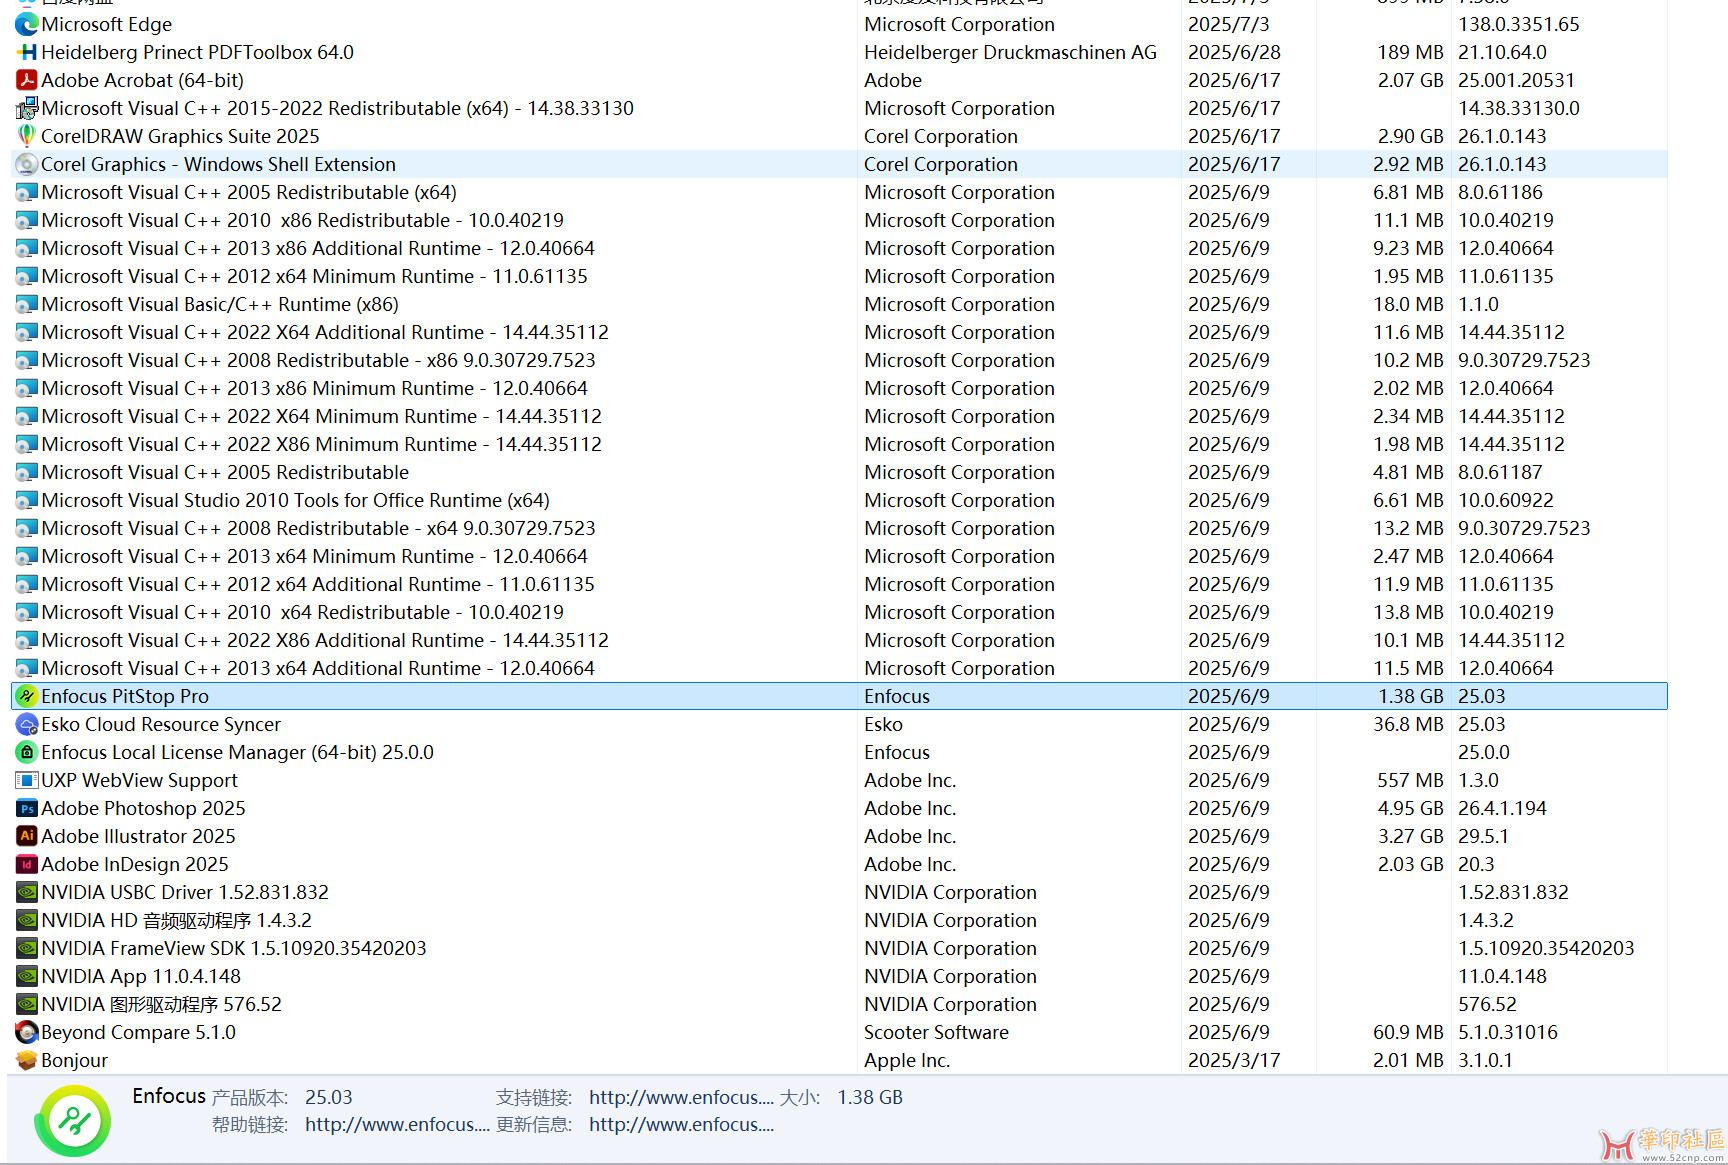Image resolution: width=1728 pixels, height=1165 pixels.
Task: Click the NVIDIA App 11.0.4.148 icon
Action: pyautogui.click(x=27, y=976)
